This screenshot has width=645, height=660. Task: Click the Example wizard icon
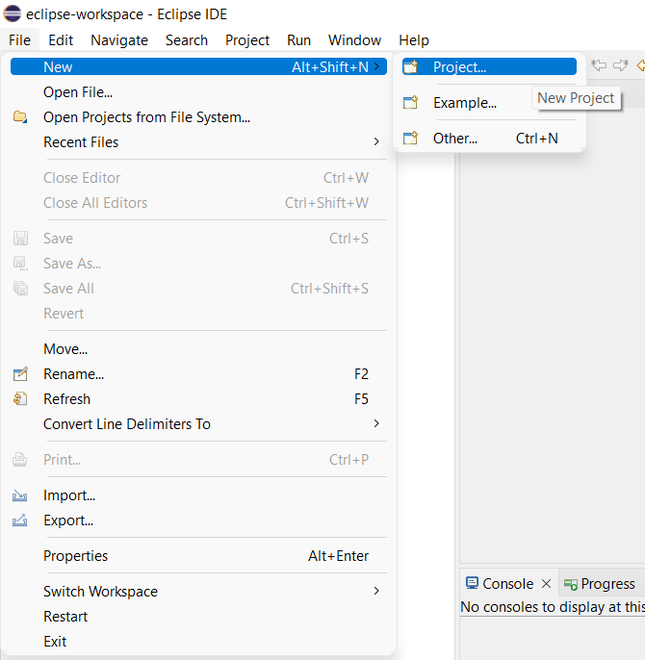[410, 103]
